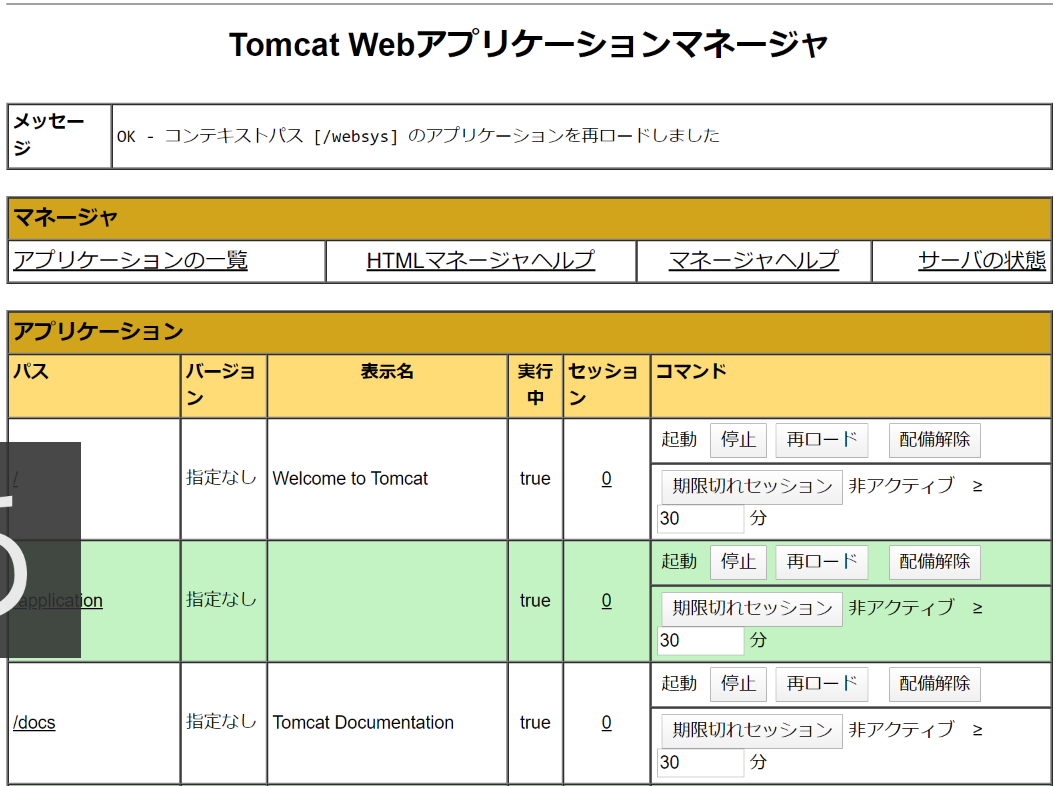Click 再ロード button for Welcome to Tomcat

click(822, 440)
